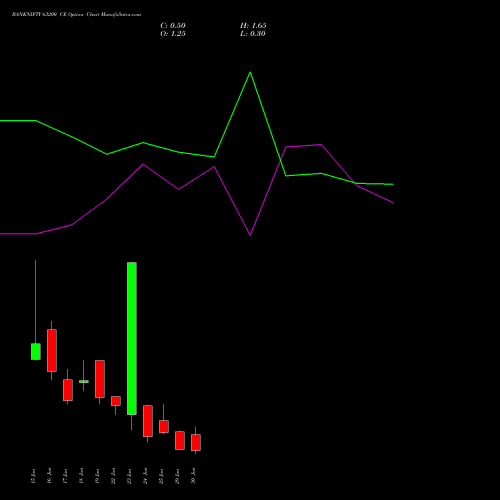500x500 pixels.
Task: Click the 15 date label on the x-axis
Action: [x=33, y=476]
